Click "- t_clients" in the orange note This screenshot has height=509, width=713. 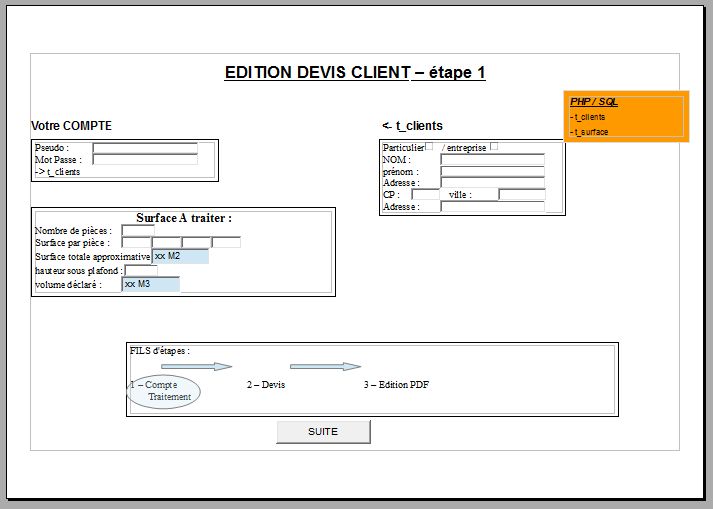[588, 117]
